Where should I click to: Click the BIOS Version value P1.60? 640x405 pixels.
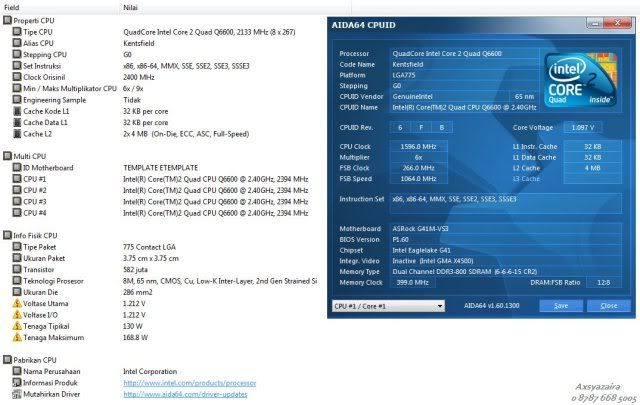(506, 239)
